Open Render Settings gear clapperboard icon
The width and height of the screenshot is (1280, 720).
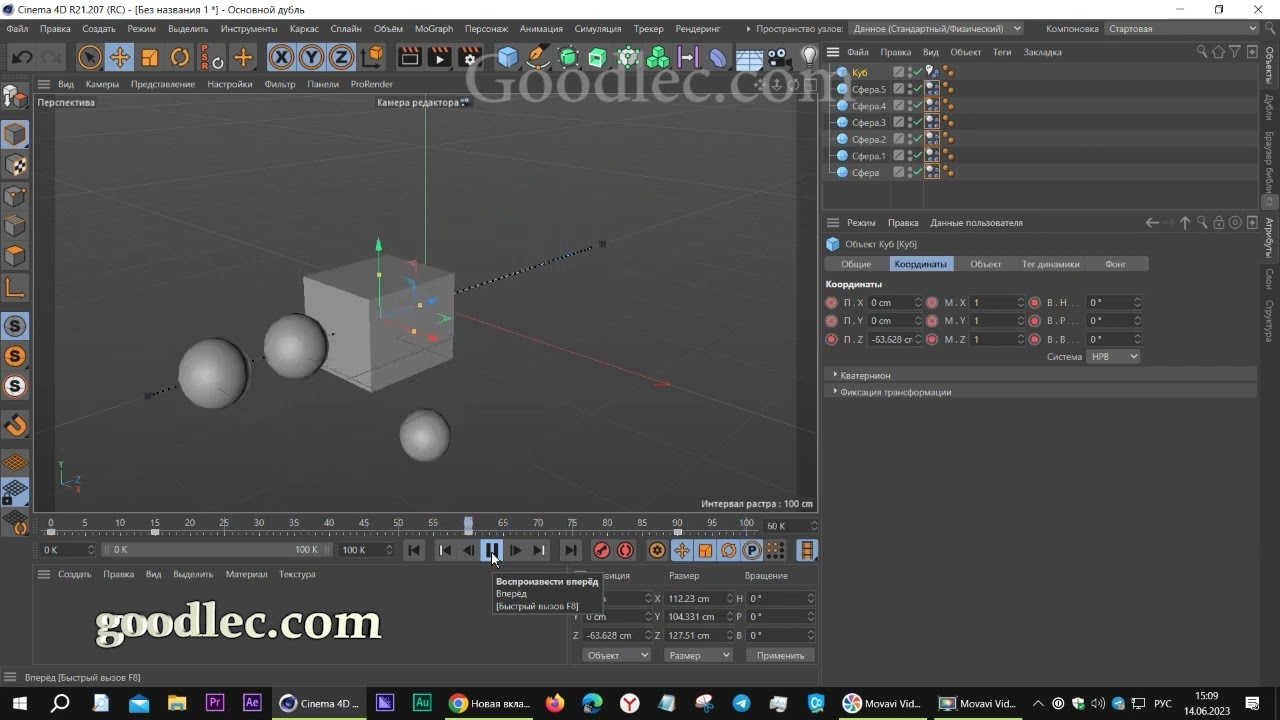pos(470,57)
